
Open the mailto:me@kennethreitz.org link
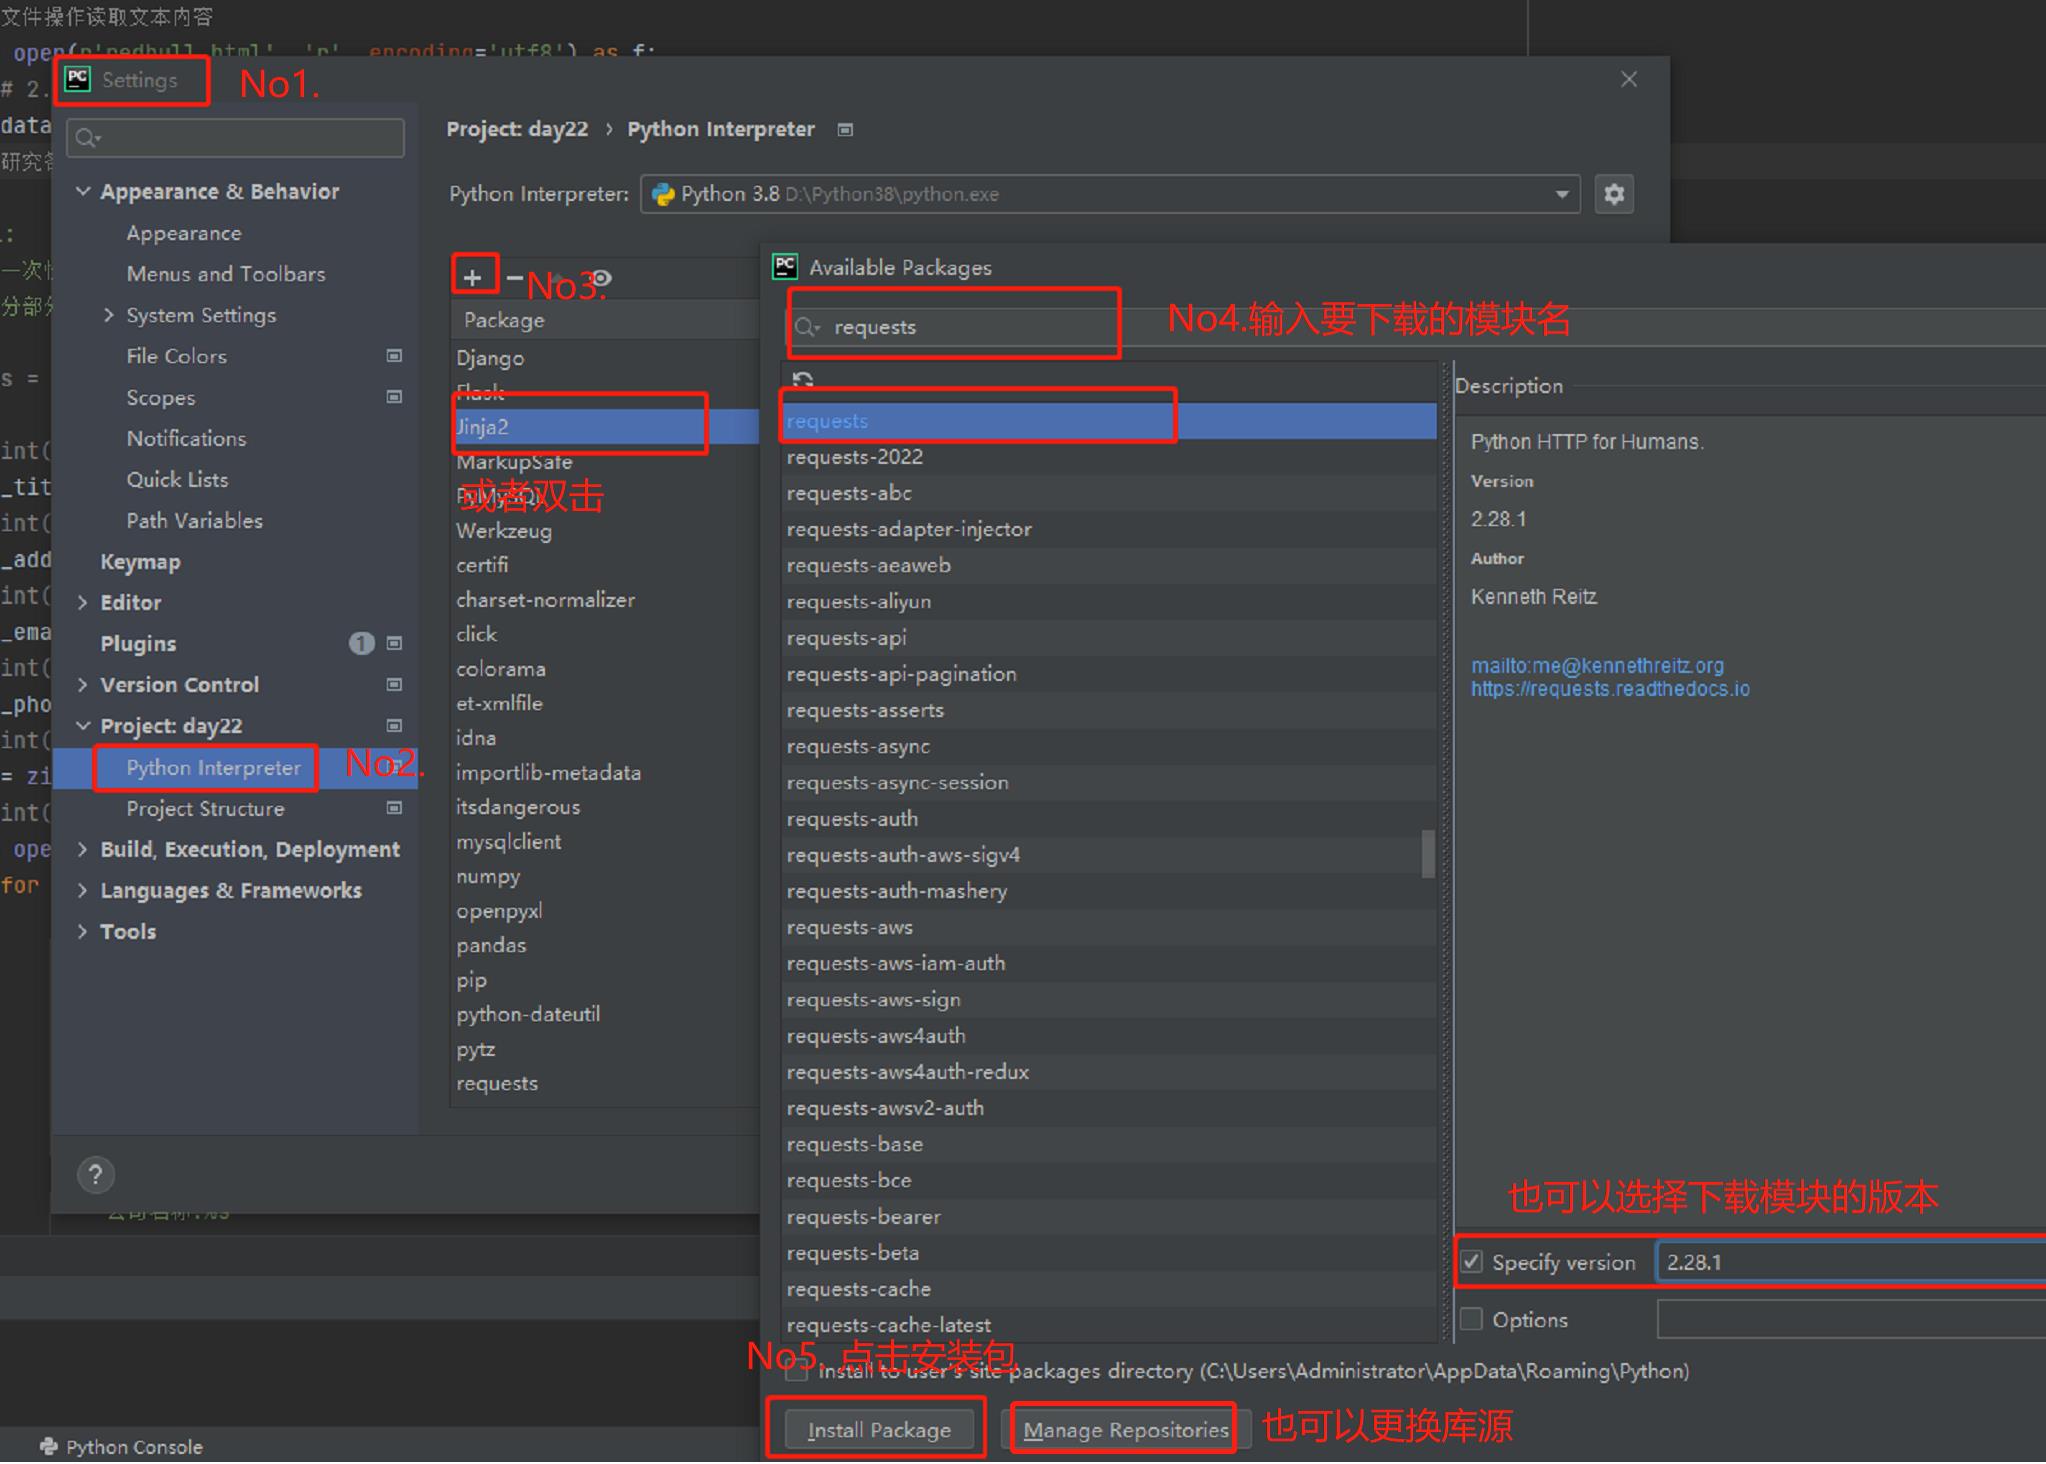(x=1597, y=665)
